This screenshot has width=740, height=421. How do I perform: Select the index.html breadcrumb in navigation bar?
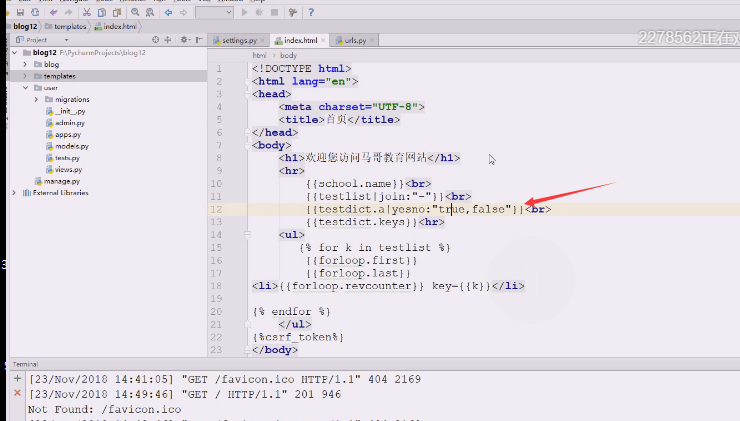(116, 26)
